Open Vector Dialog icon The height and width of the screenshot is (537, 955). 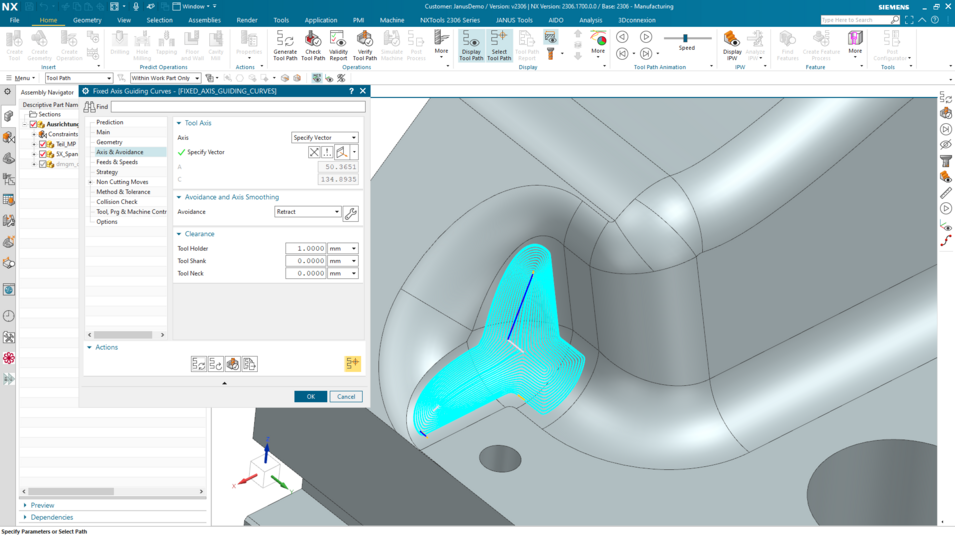[328, 152]
